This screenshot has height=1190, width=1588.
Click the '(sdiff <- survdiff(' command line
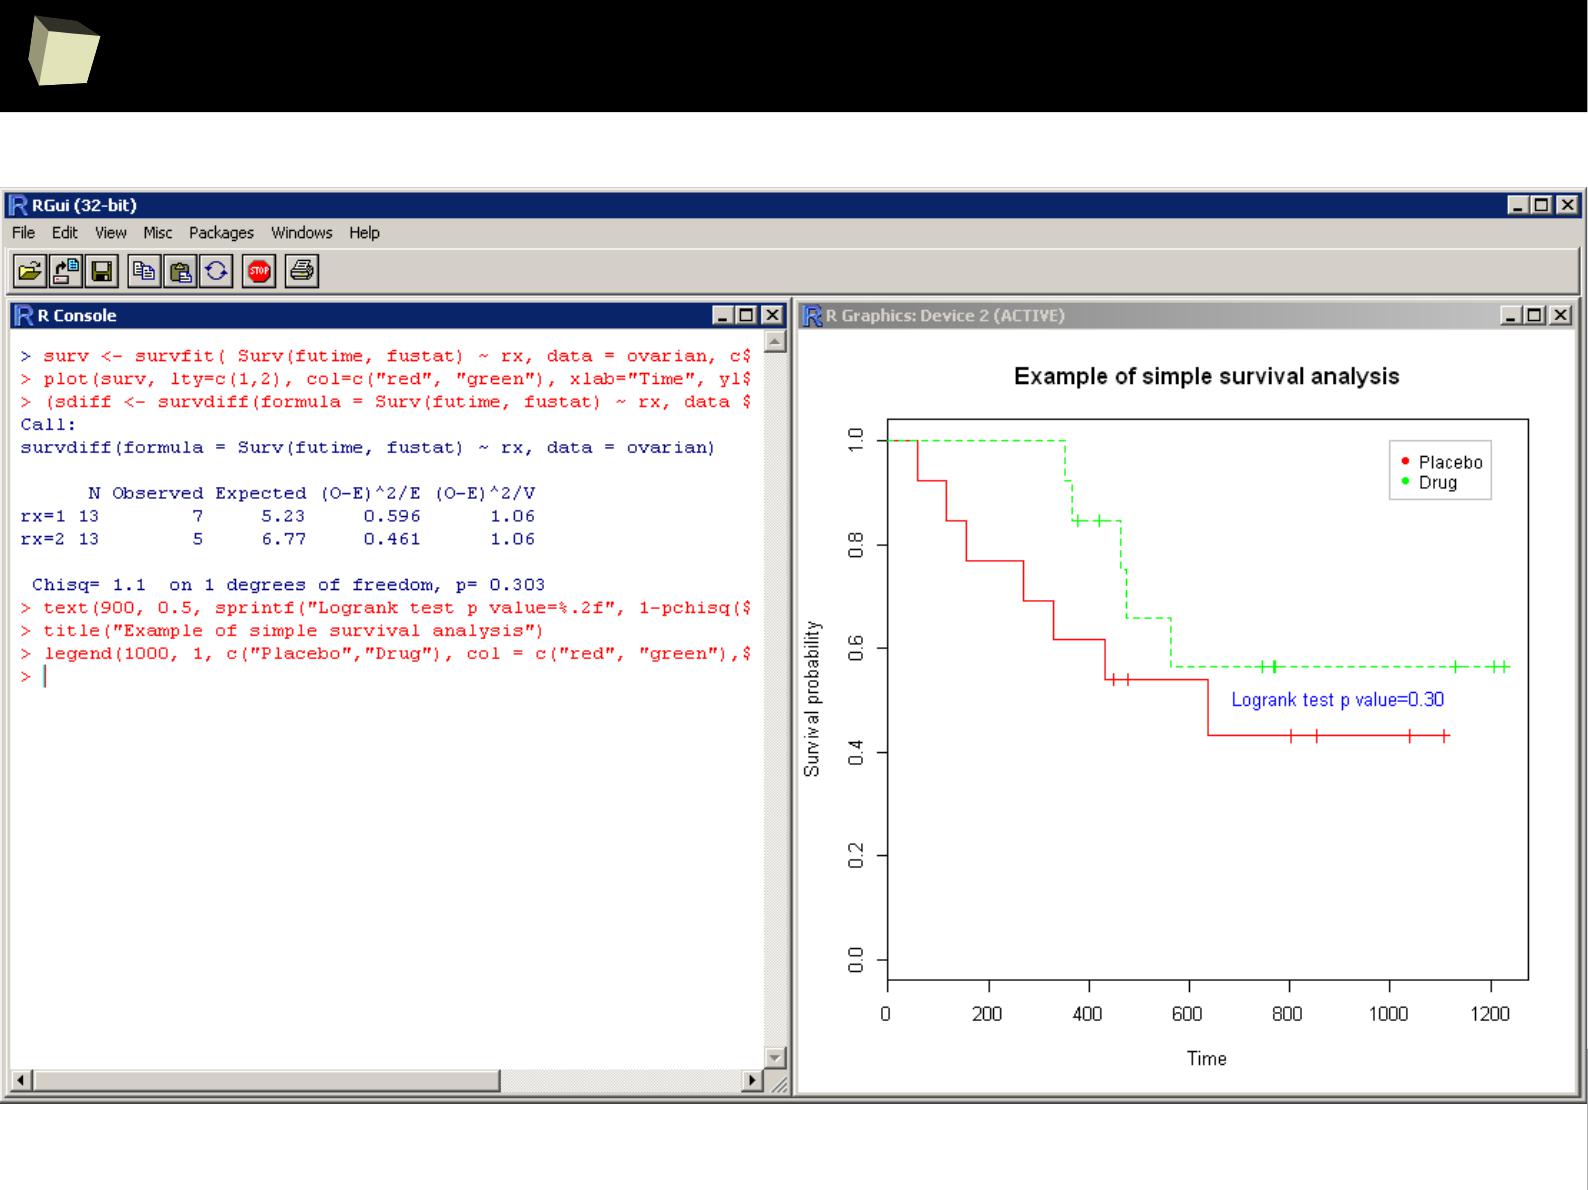386,402
